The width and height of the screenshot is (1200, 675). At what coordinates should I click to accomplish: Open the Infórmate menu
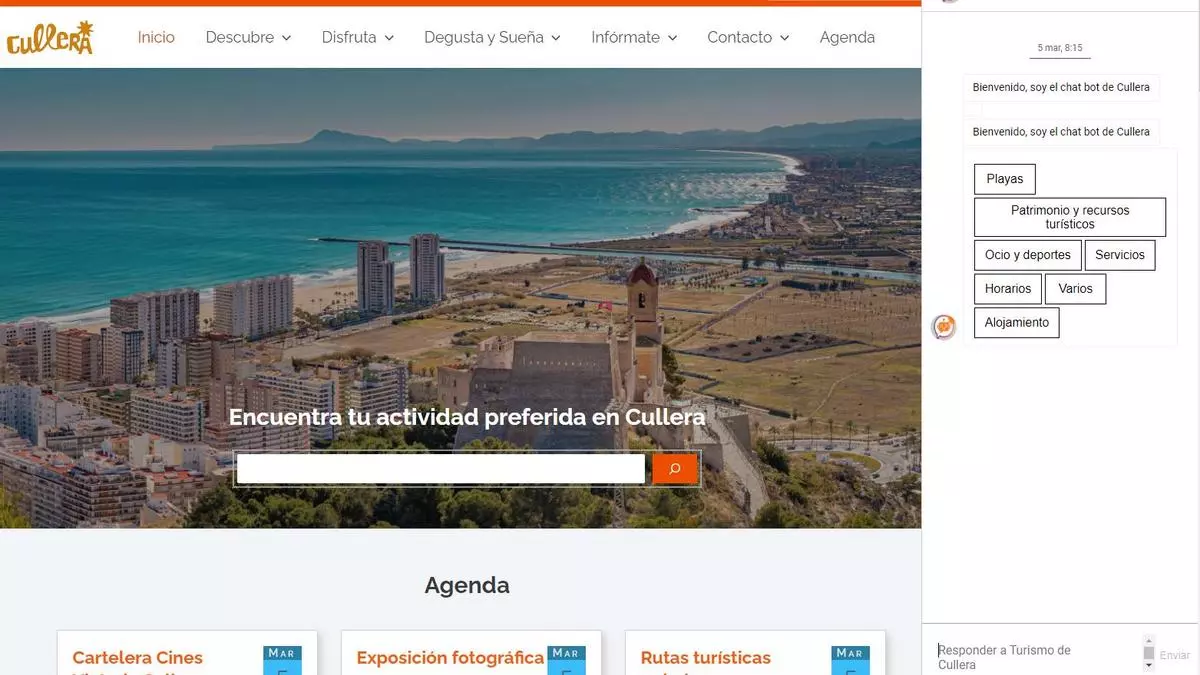tap(634, 37)
